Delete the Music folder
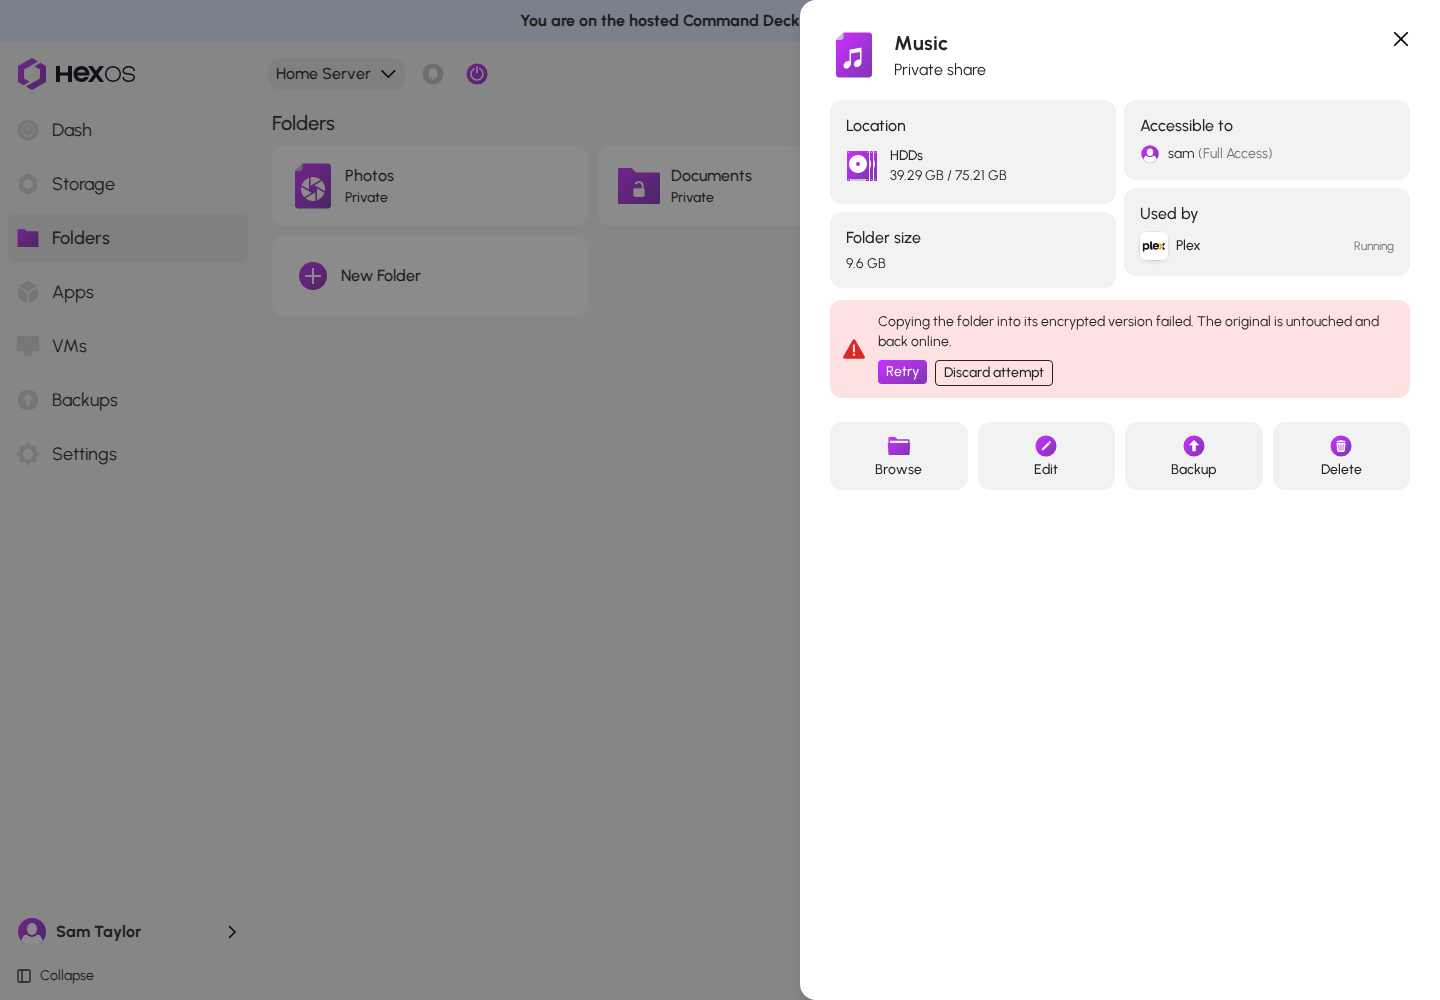This screenshot has width=1440, height=1000. [x=1341, y=456]
